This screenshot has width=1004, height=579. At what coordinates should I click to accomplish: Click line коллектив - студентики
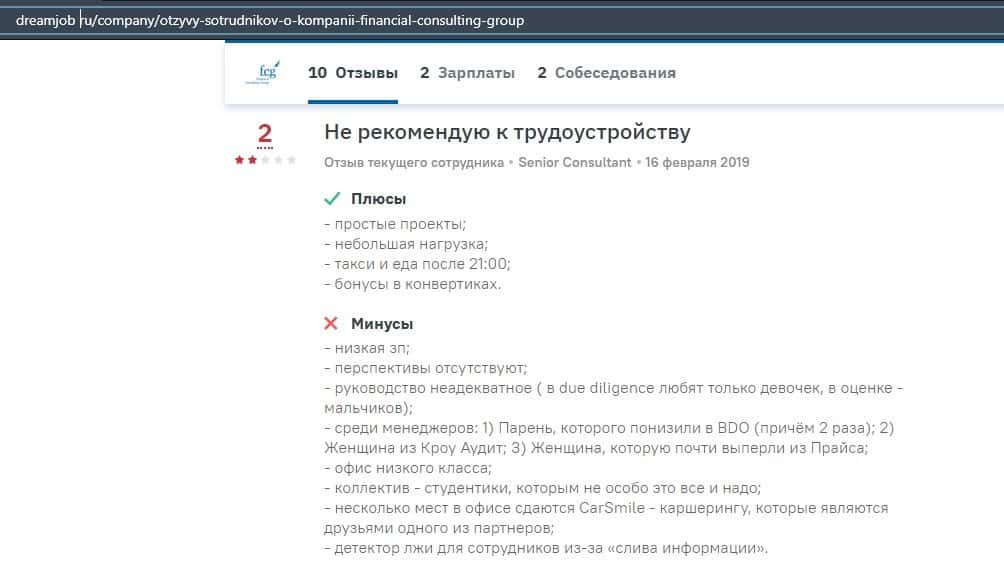tap(542, 488)
